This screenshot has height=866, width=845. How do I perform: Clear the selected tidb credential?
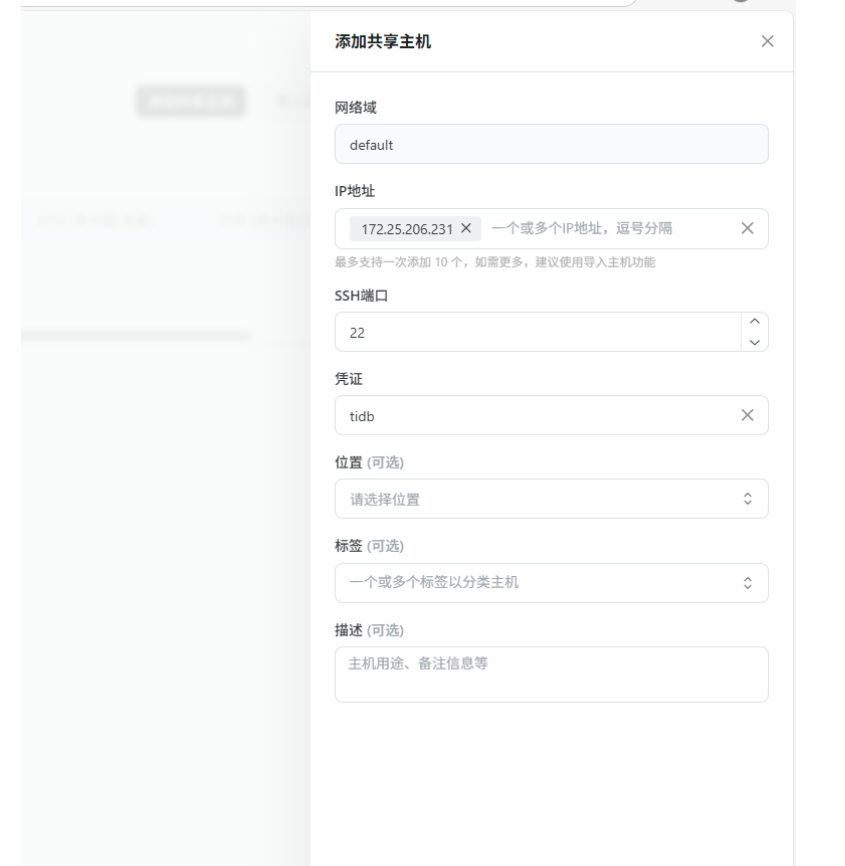tap(747, 415)
